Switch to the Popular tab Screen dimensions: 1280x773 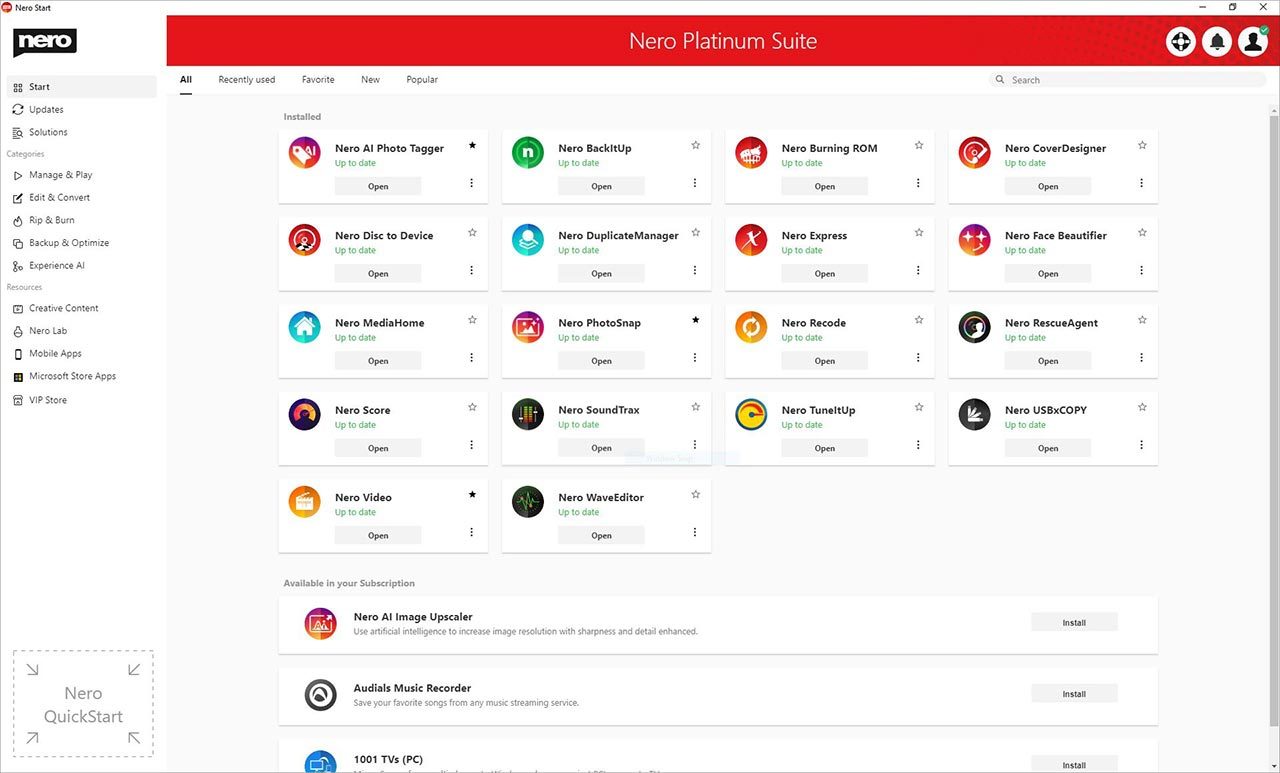point(422,80)
